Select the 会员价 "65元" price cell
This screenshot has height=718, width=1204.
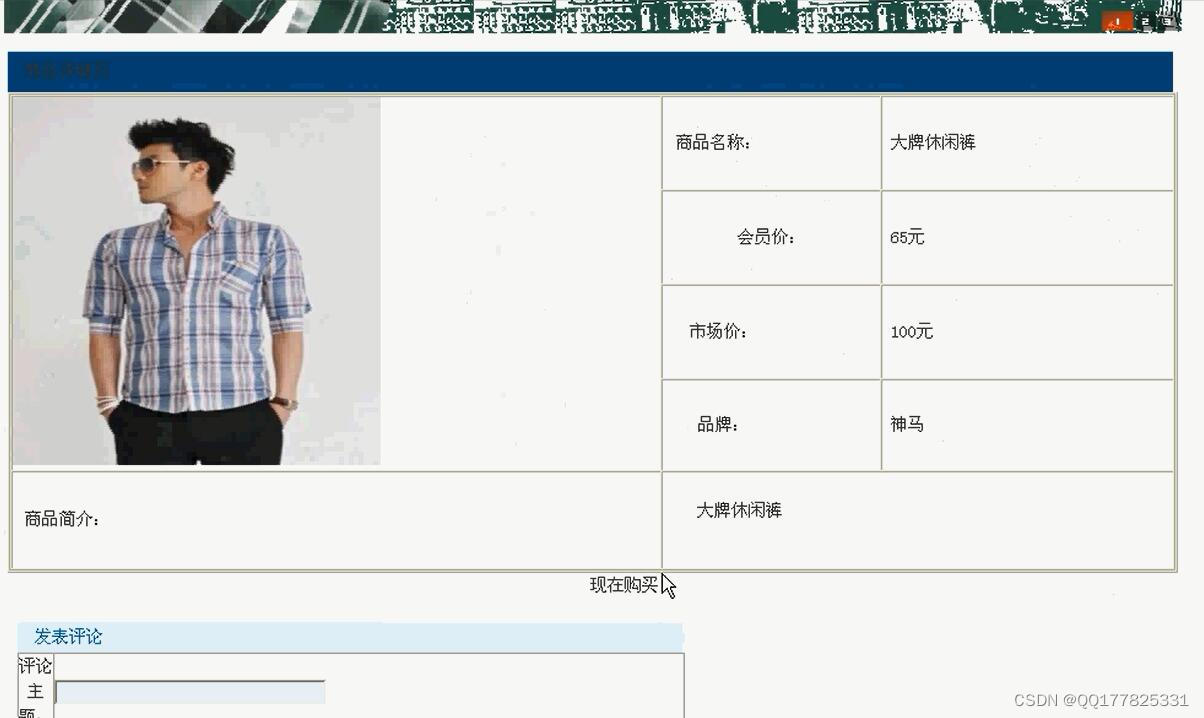[910, 238]
